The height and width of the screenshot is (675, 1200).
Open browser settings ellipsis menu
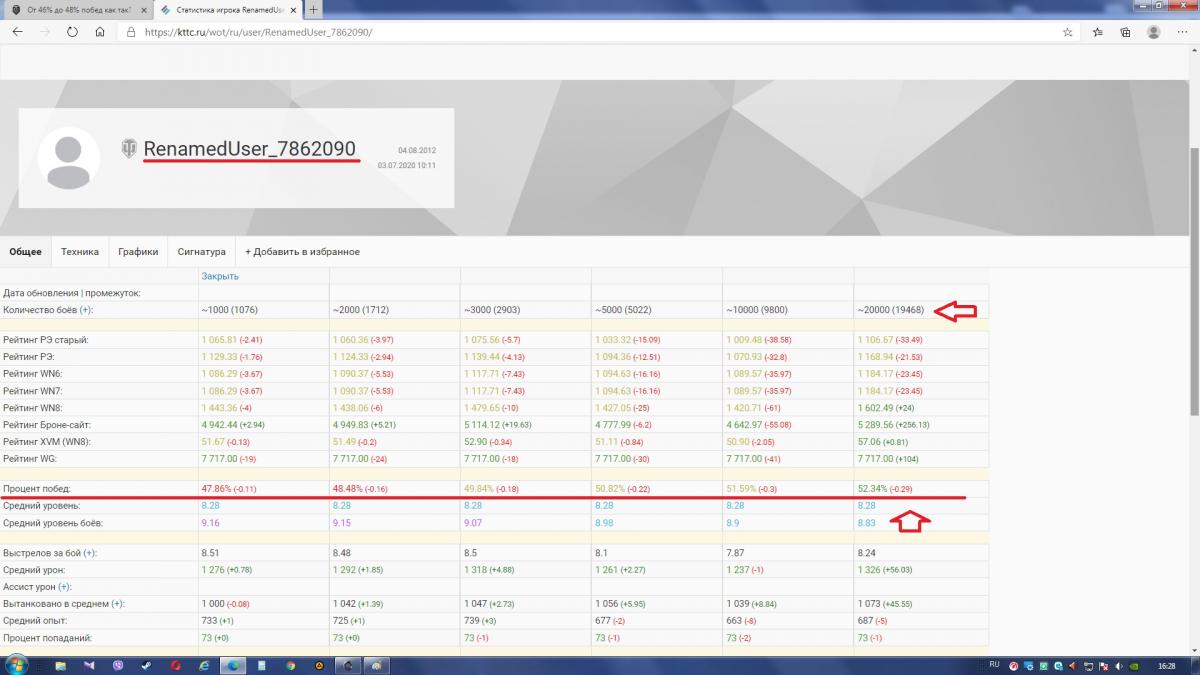click(1182, 32)
